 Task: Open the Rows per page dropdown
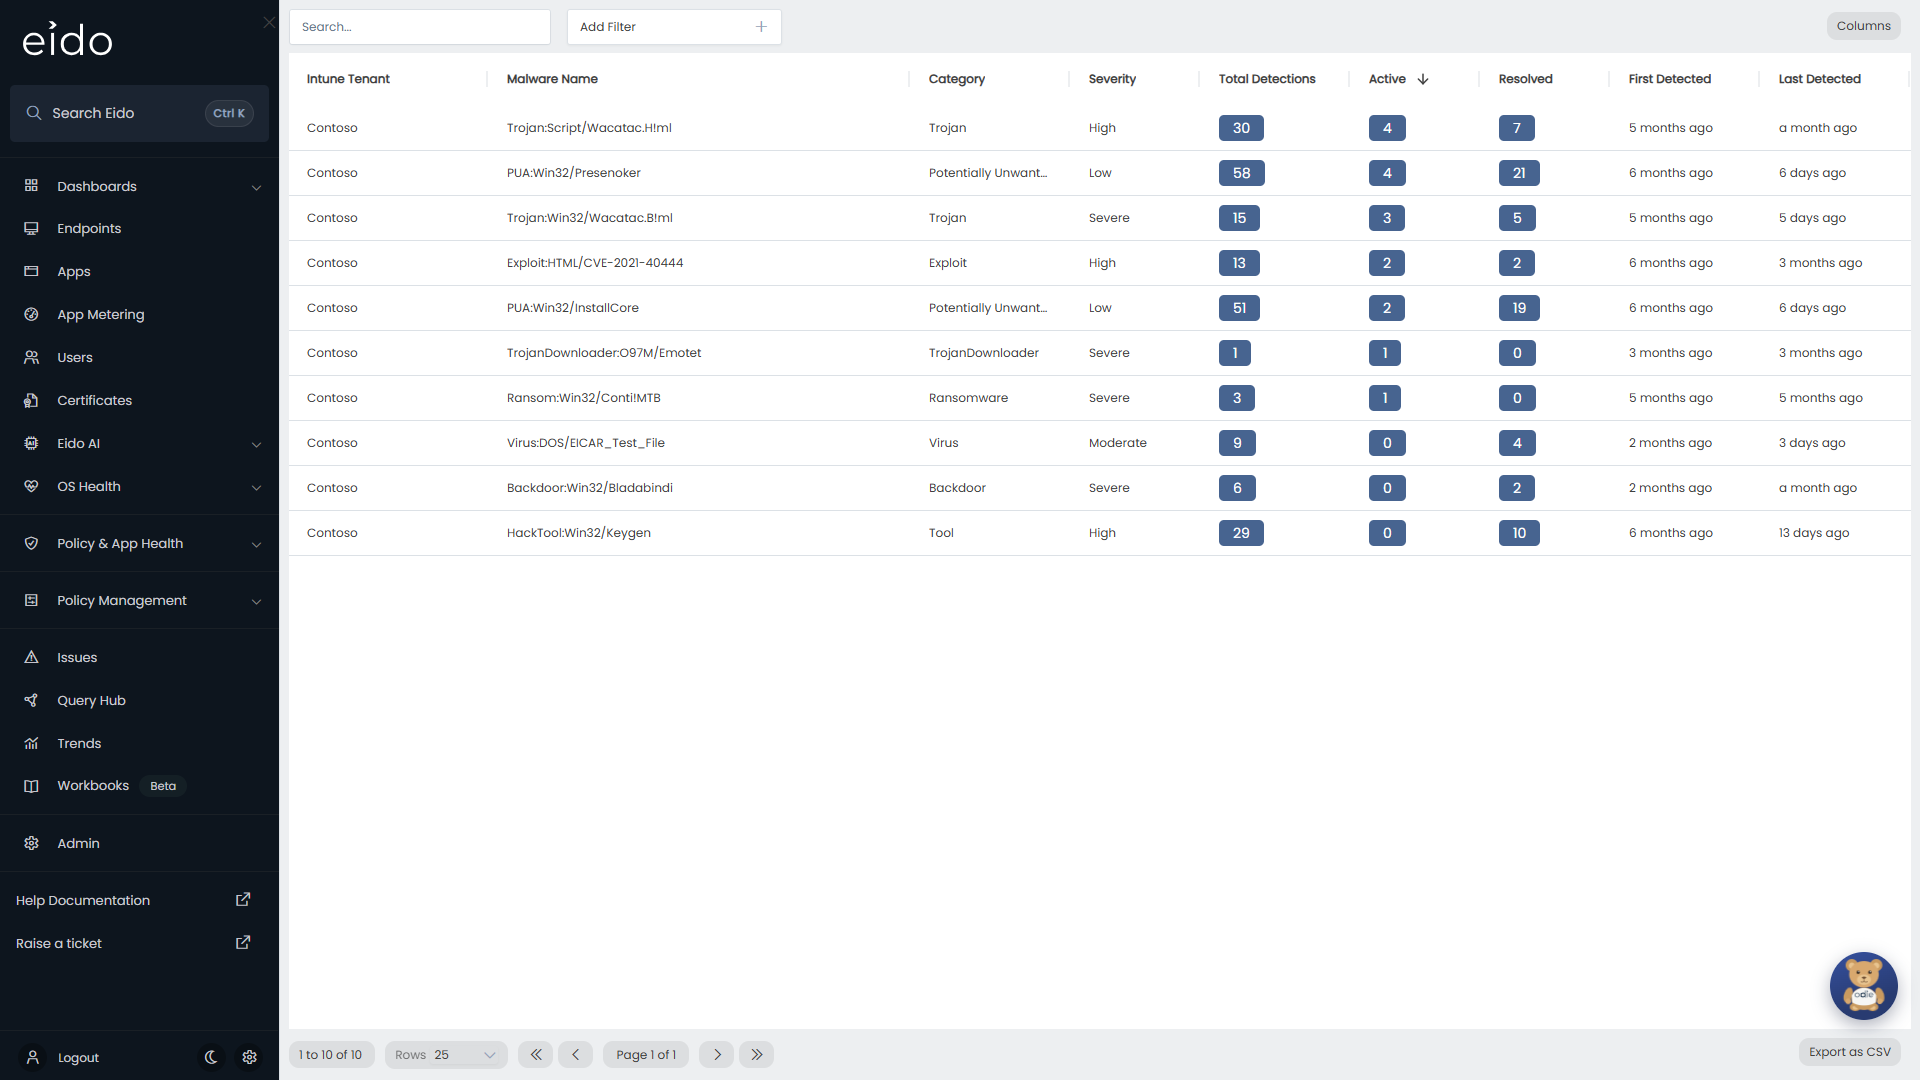click(x=446, y=1055)
